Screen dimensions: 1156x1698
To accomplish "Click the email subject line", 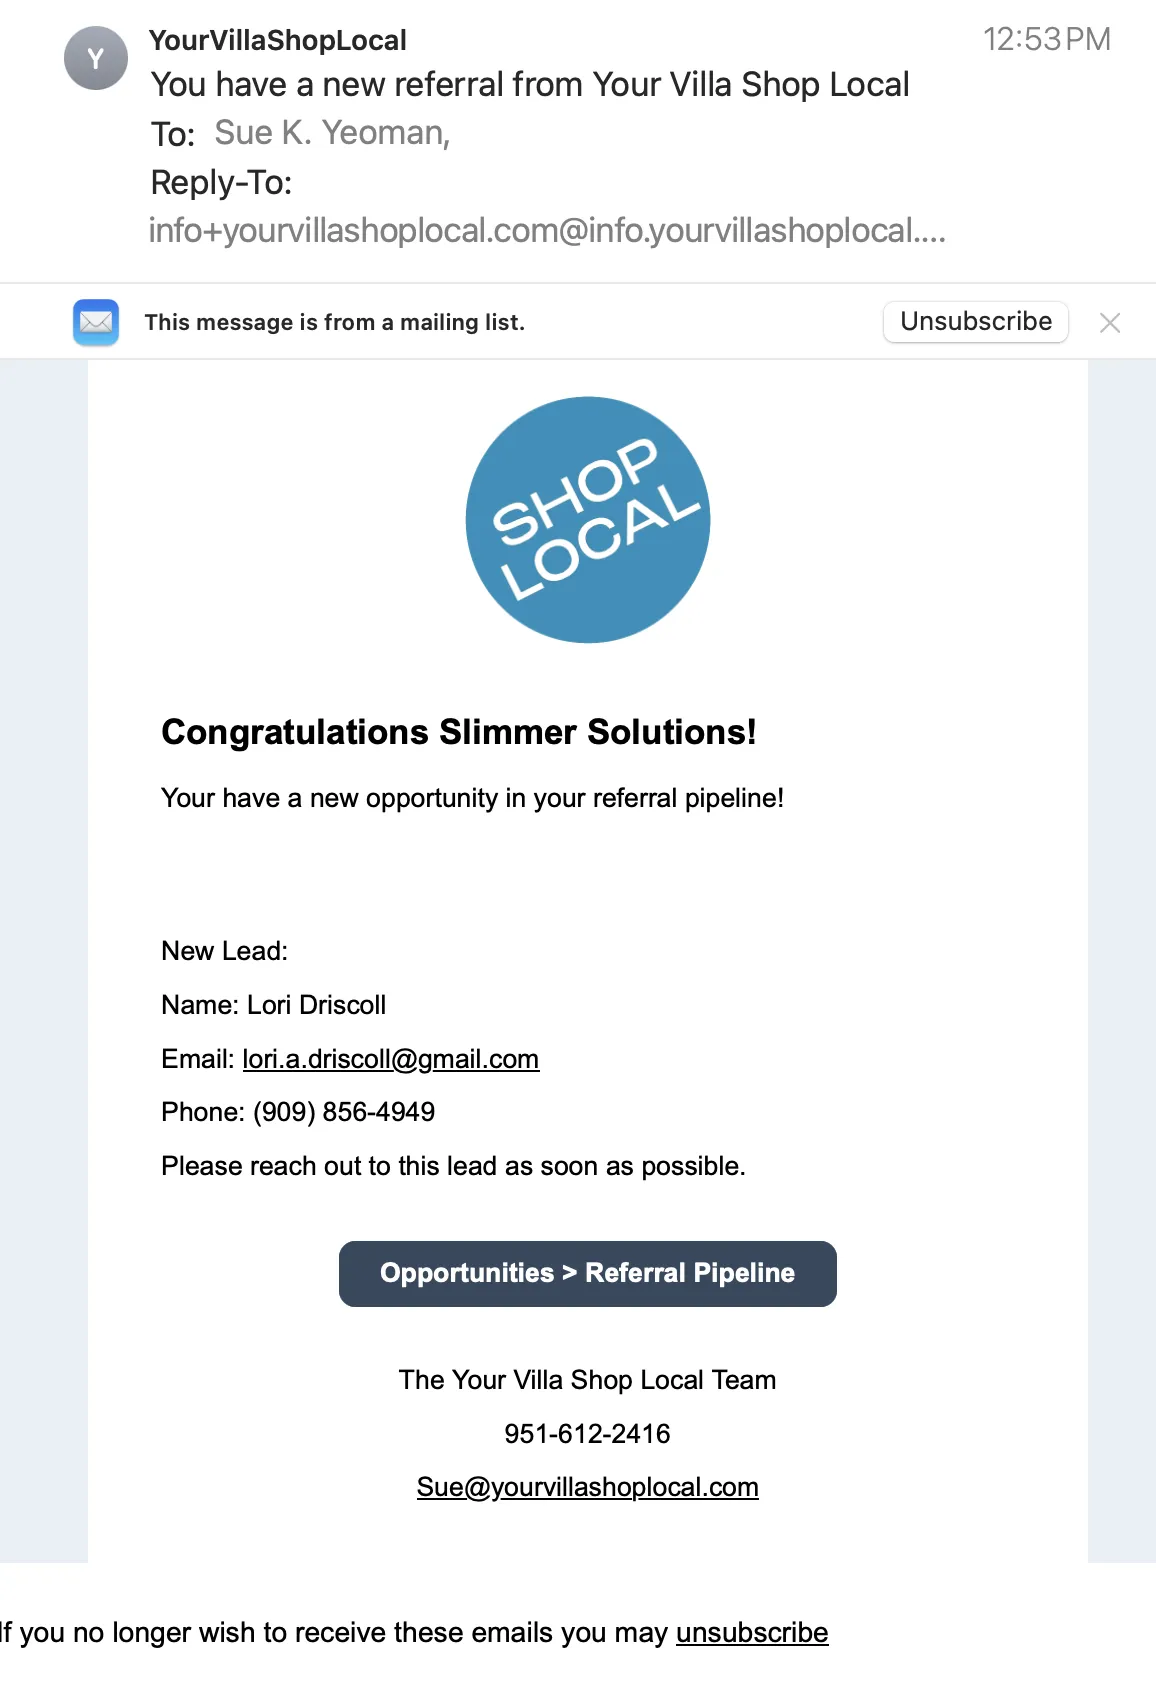I will tap(530, 85).
